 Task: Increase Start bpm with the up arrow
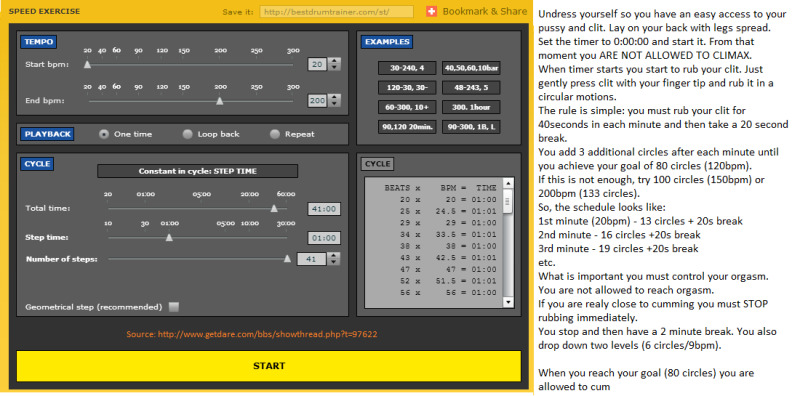pyautogui.click(x=335, y=61)
